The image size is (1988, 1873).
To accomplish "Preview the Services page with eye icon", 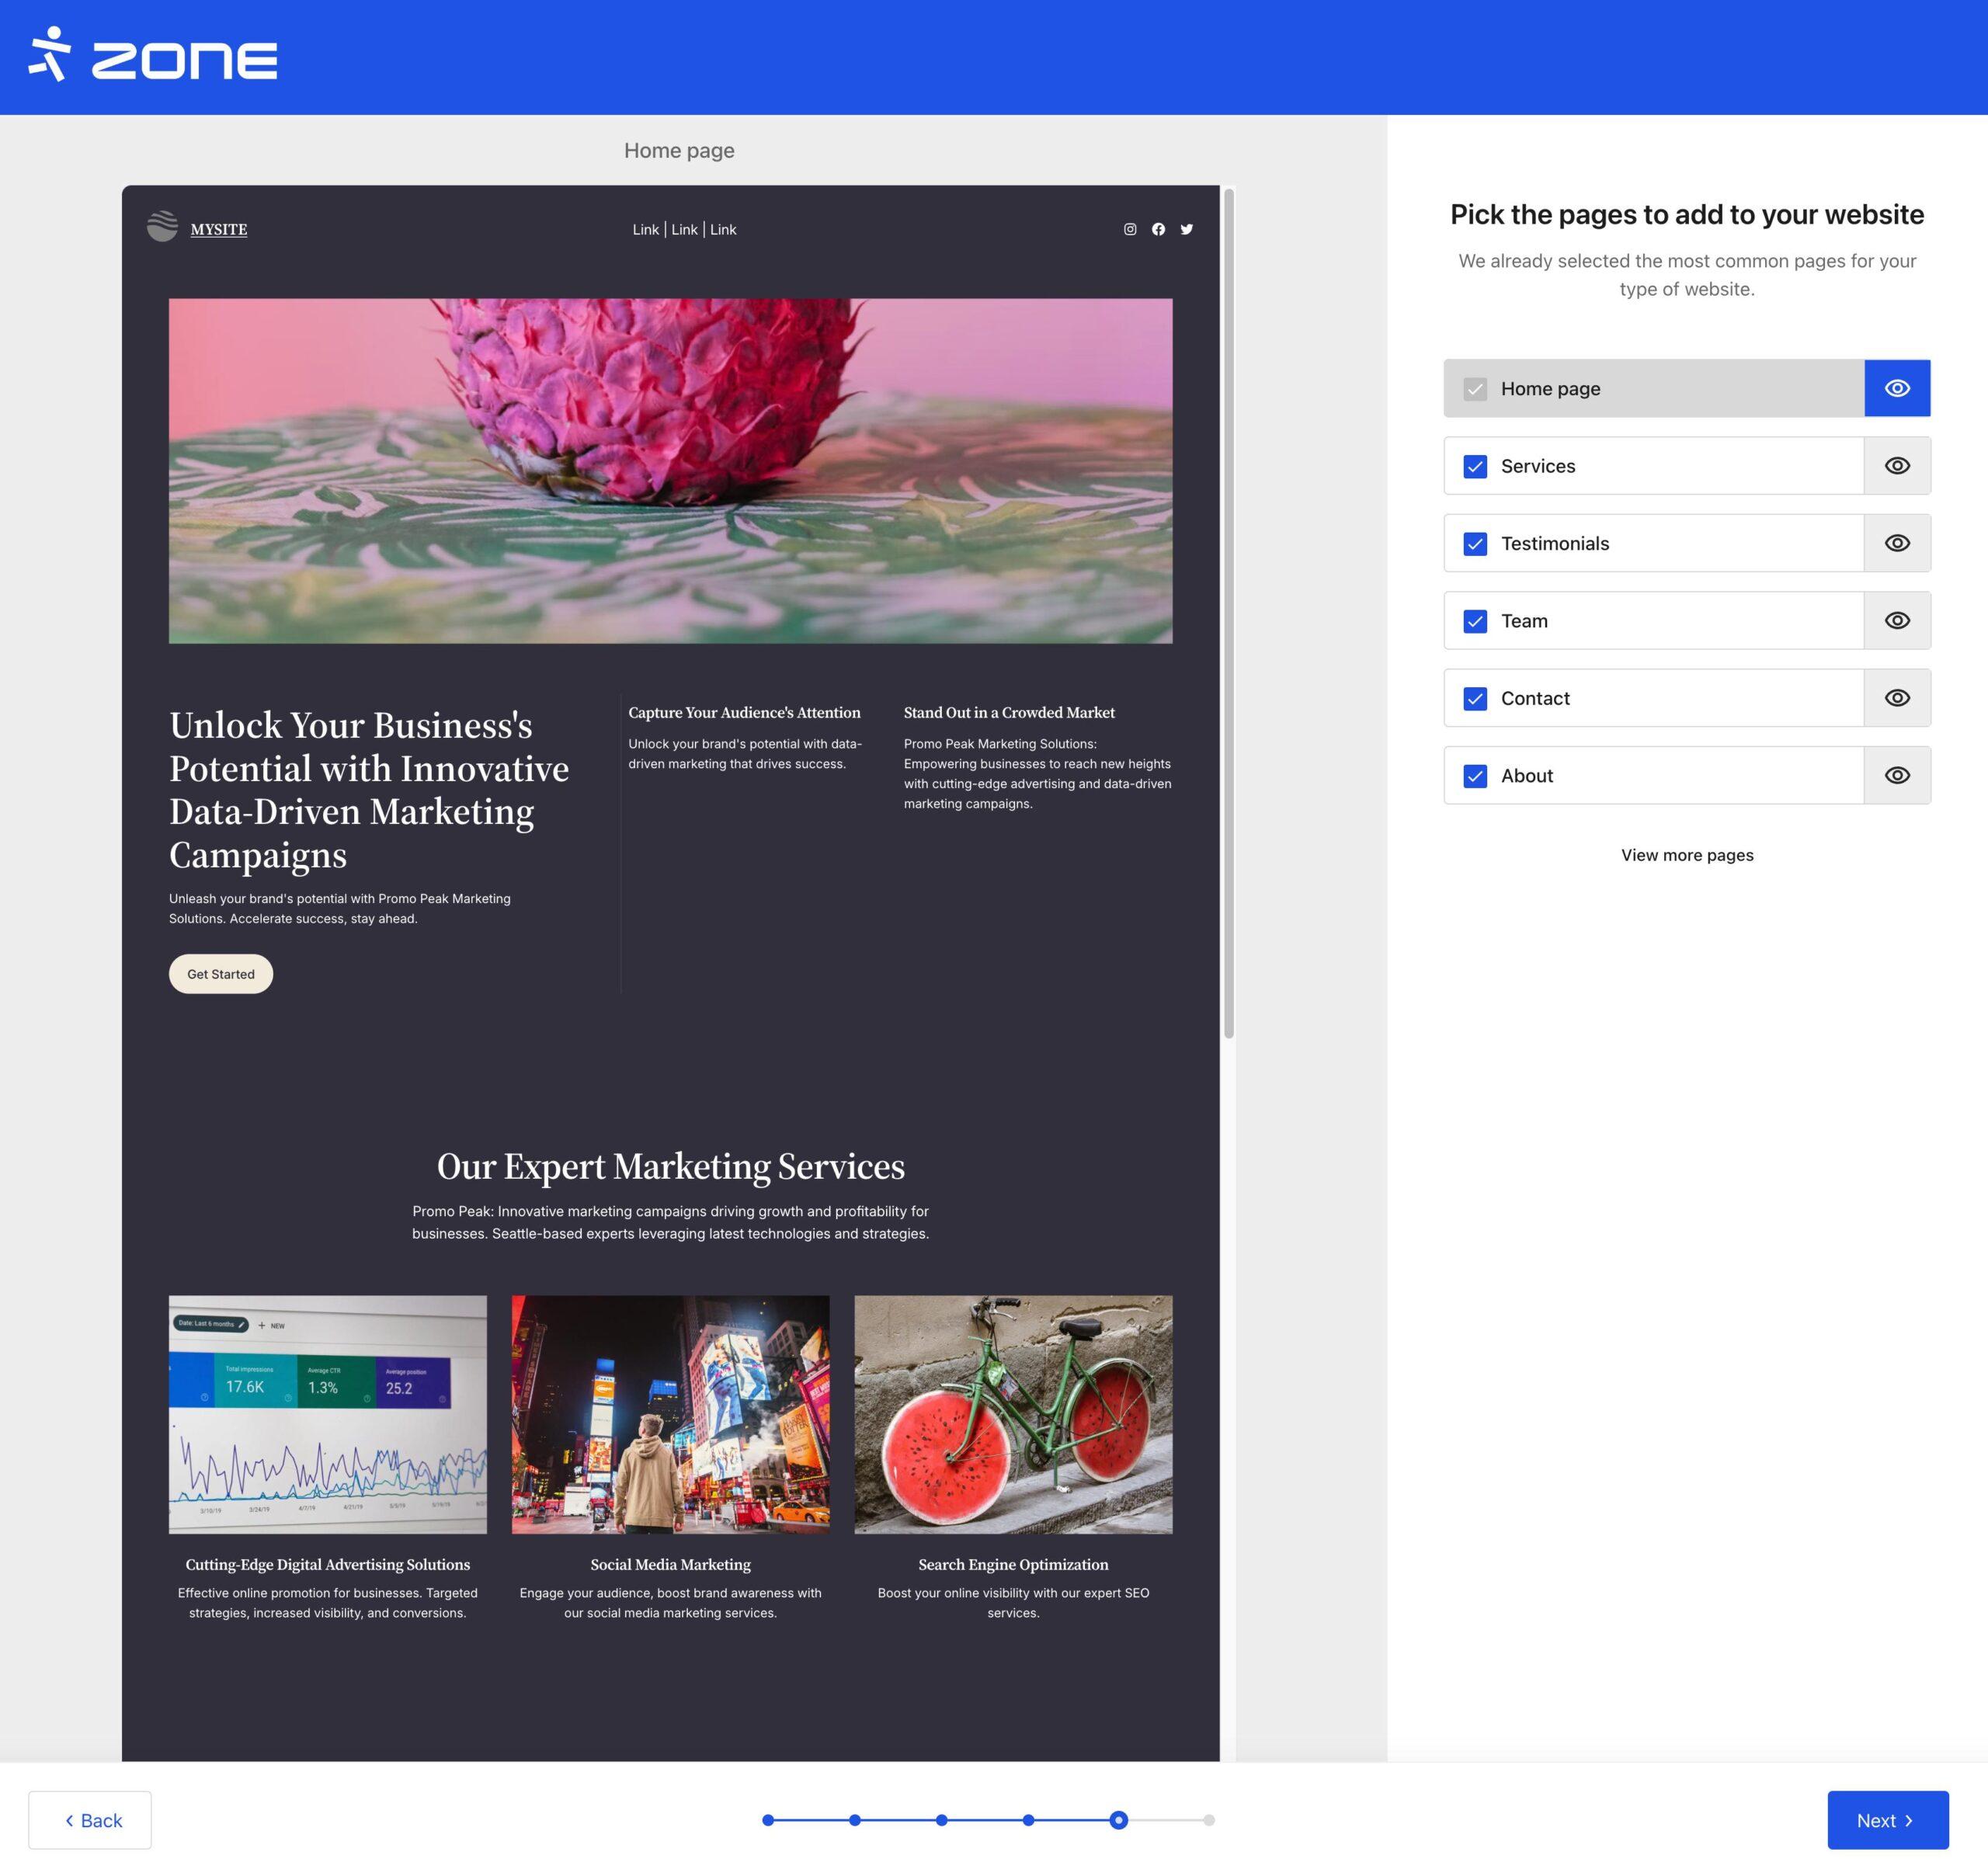I will [x=1896, y=466].
